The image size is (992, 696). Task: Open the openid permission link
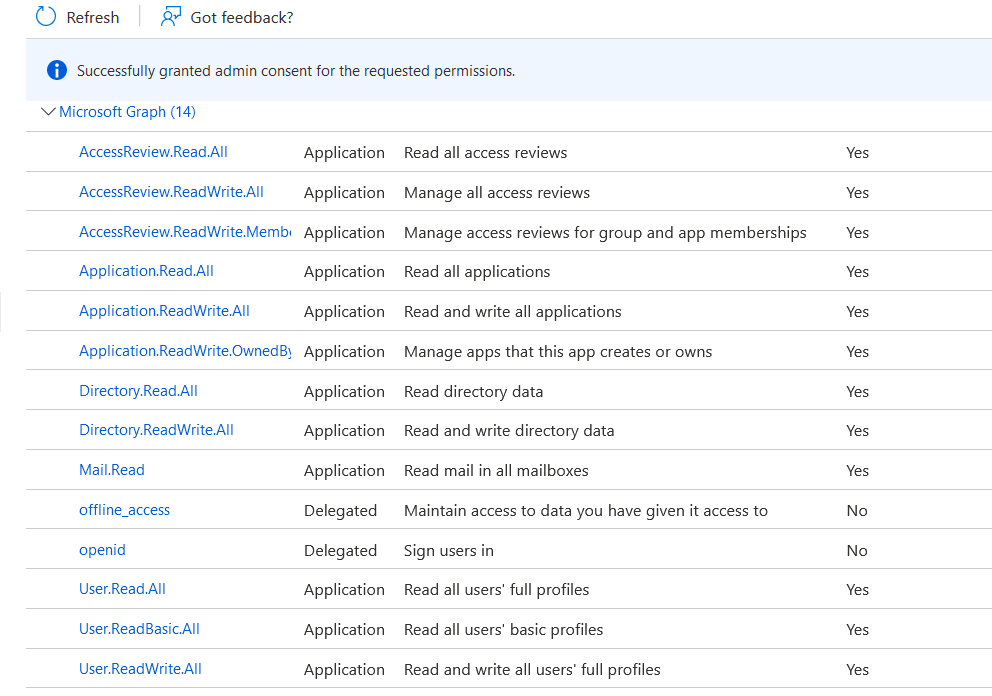(102, 550)
